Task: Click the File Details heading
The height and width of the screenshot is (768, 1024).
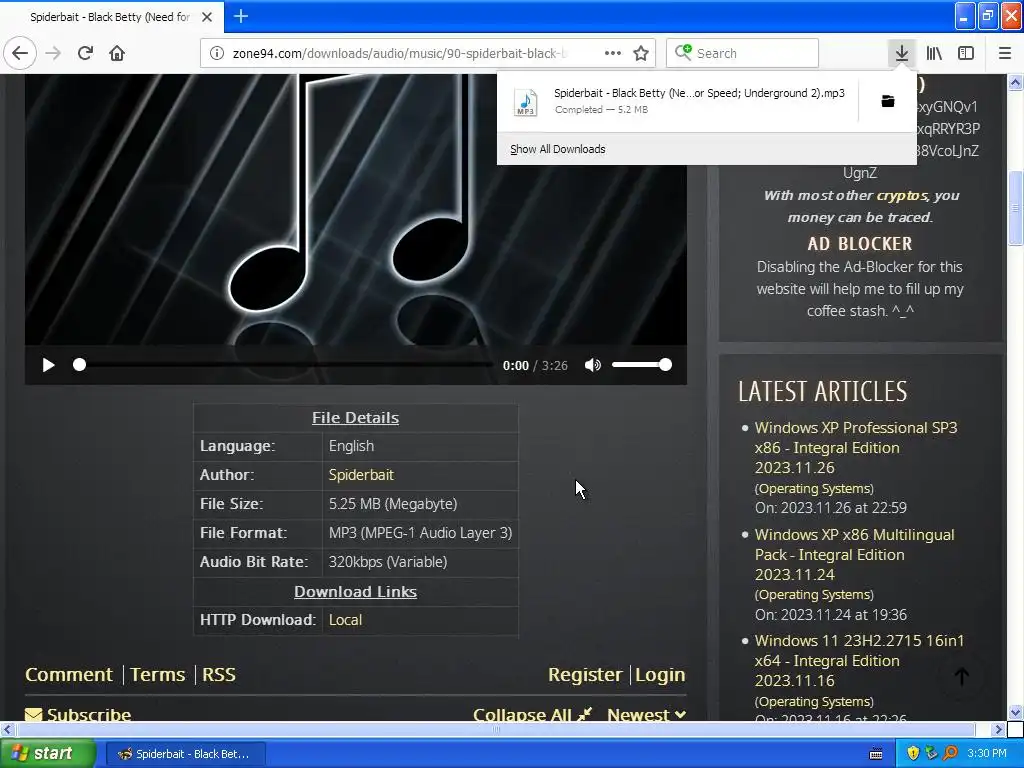Action: 355,418
